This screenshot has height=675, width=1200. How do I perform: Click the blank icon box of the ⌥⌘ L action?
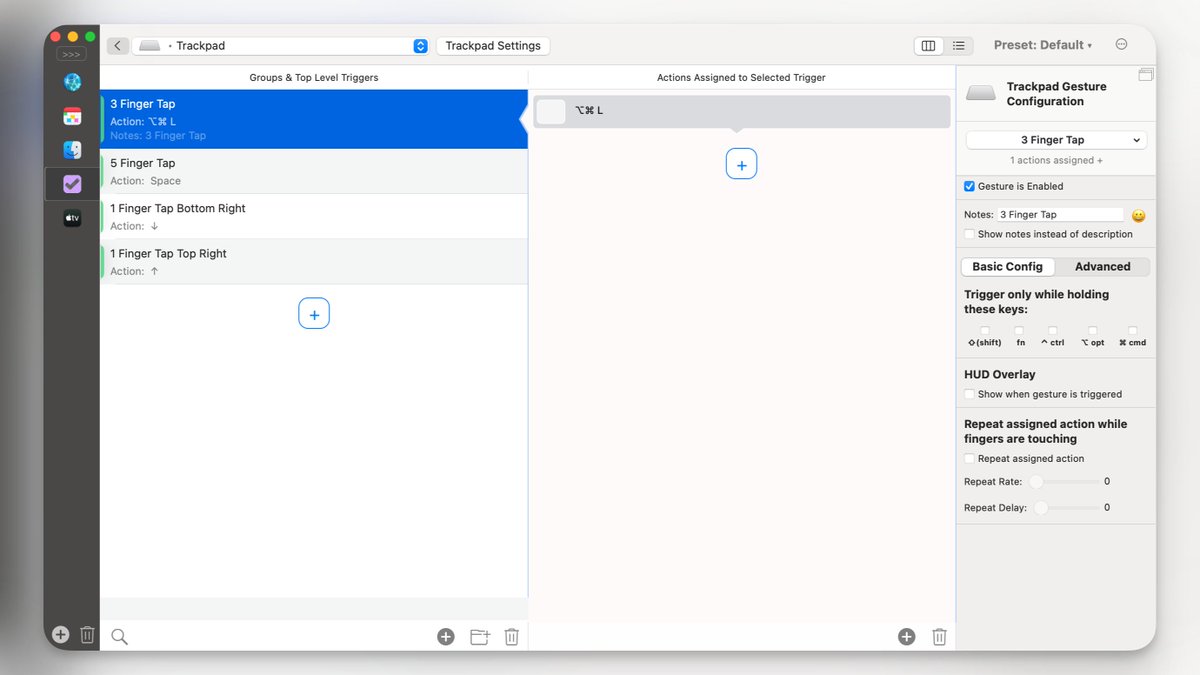551,111
